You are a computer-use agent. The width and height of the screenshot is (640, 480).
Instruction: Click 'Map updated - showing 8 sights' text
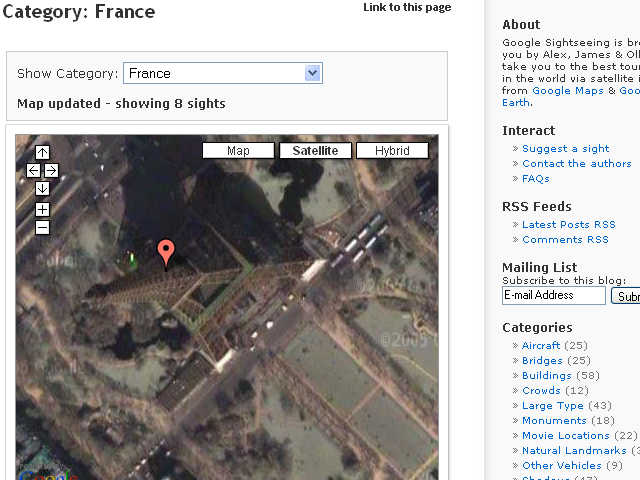(x=121, y=104)
